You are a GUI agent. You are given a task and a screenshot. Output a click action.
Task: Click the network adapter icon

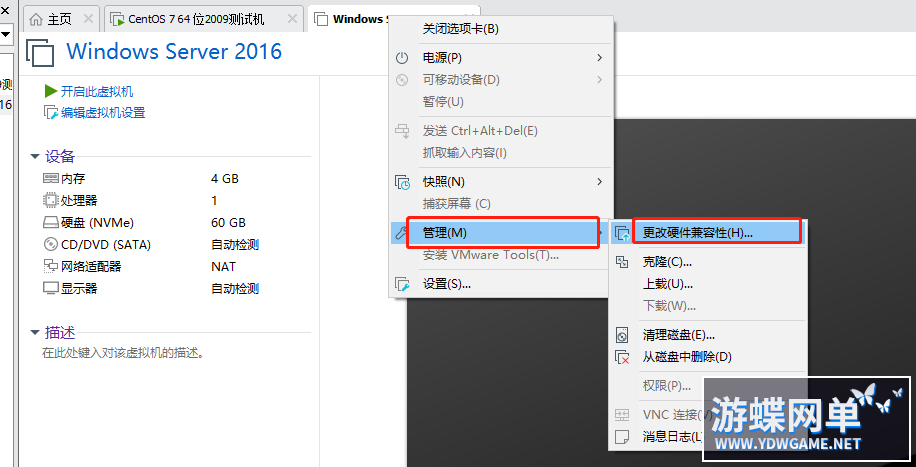pyautogui.click(x=51, y=267)
